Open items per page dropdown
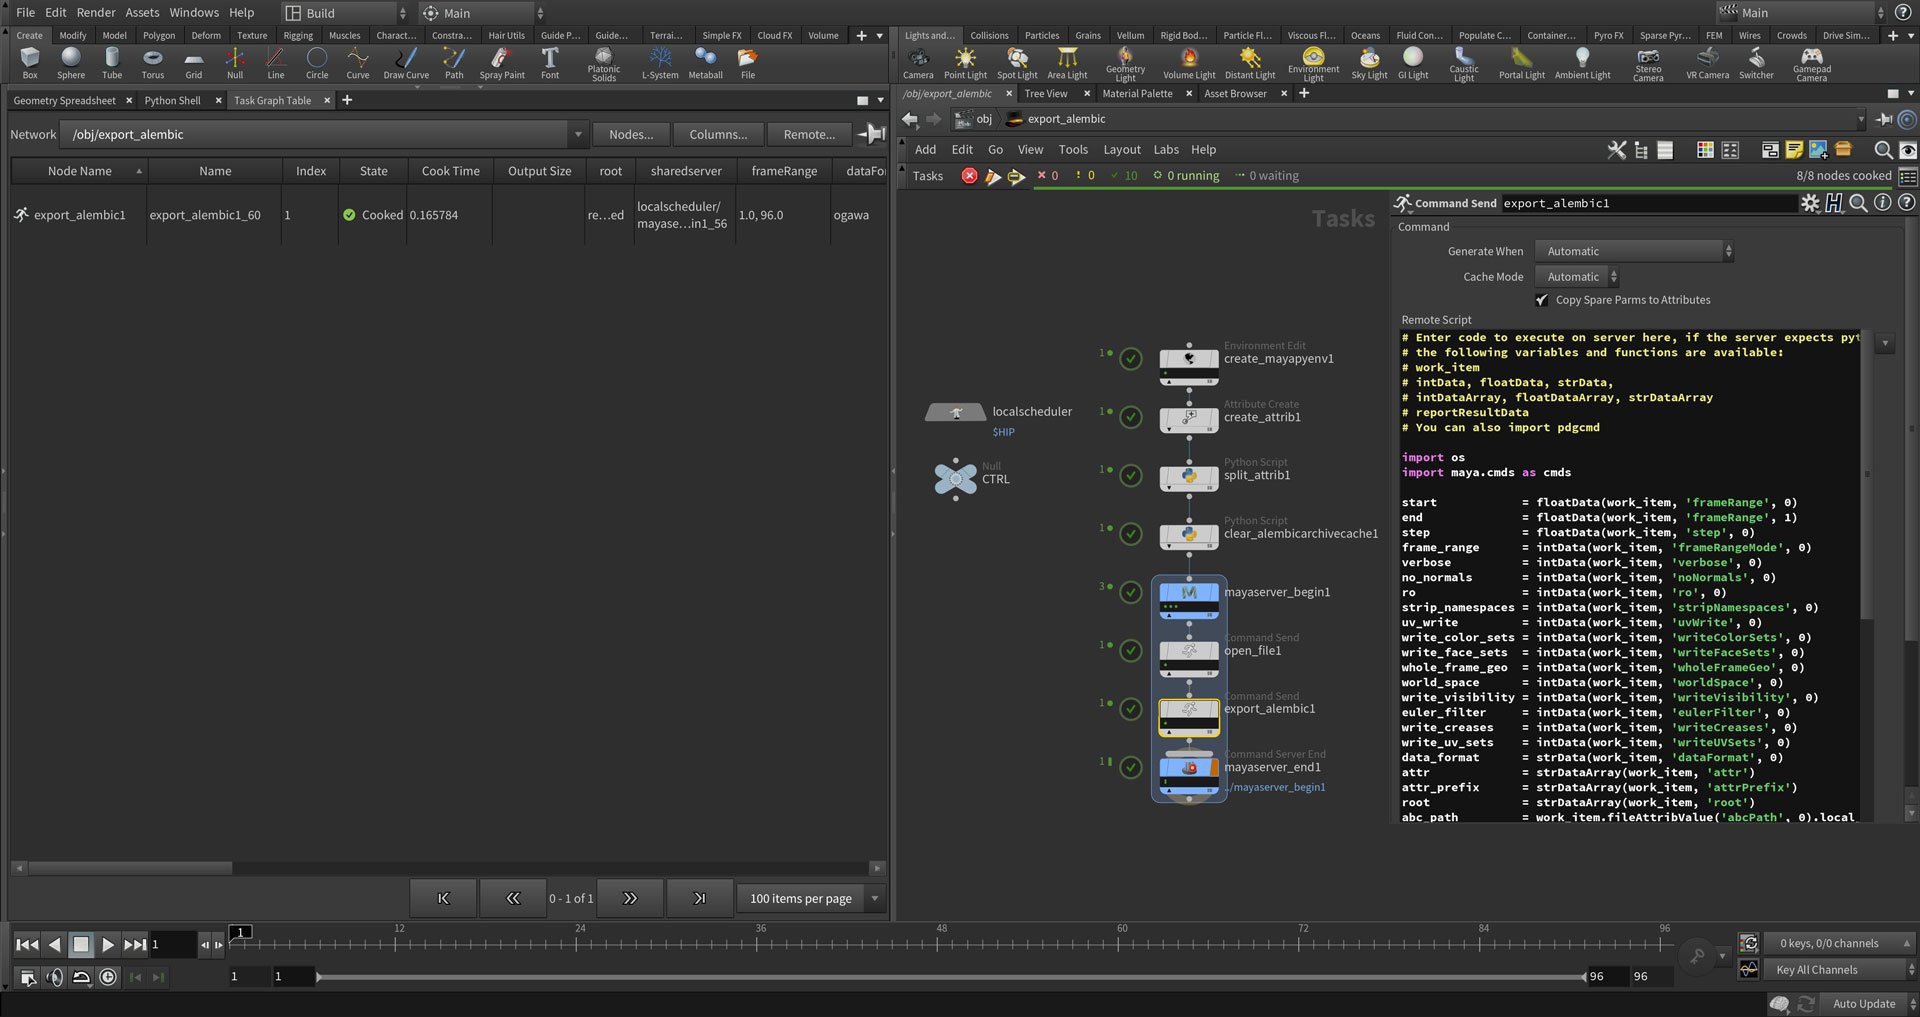 pos(811,898)
